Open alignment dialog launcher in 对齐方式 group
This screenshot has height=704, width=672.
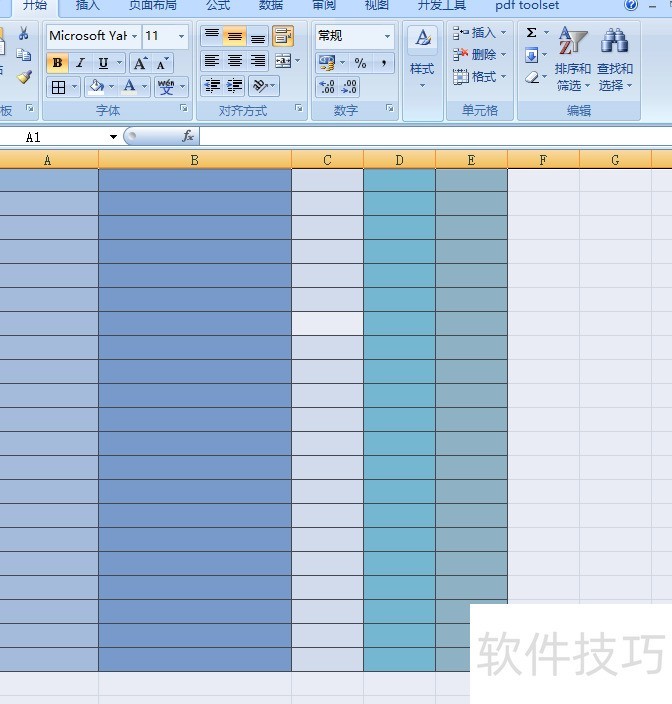299,108
